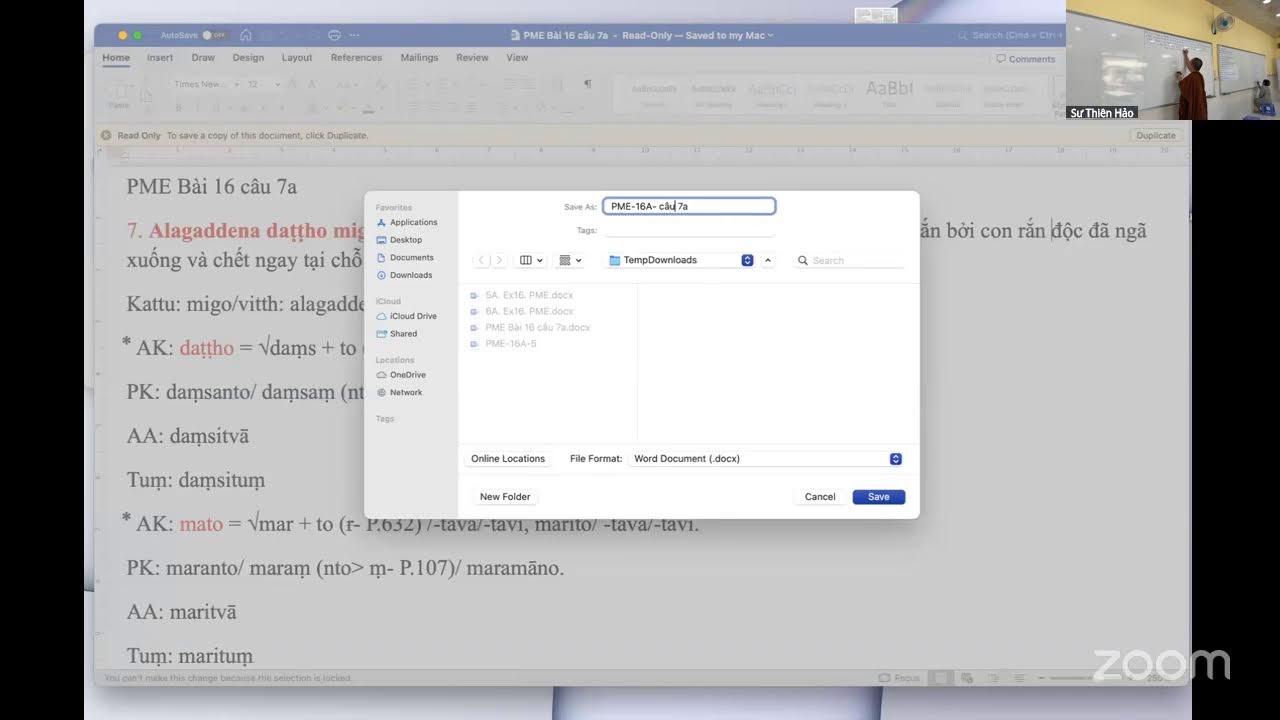The width and height of the screenshot is (1280, 720).
Task: Click the Print icon in Word's title bar
Action: [334, 35]
